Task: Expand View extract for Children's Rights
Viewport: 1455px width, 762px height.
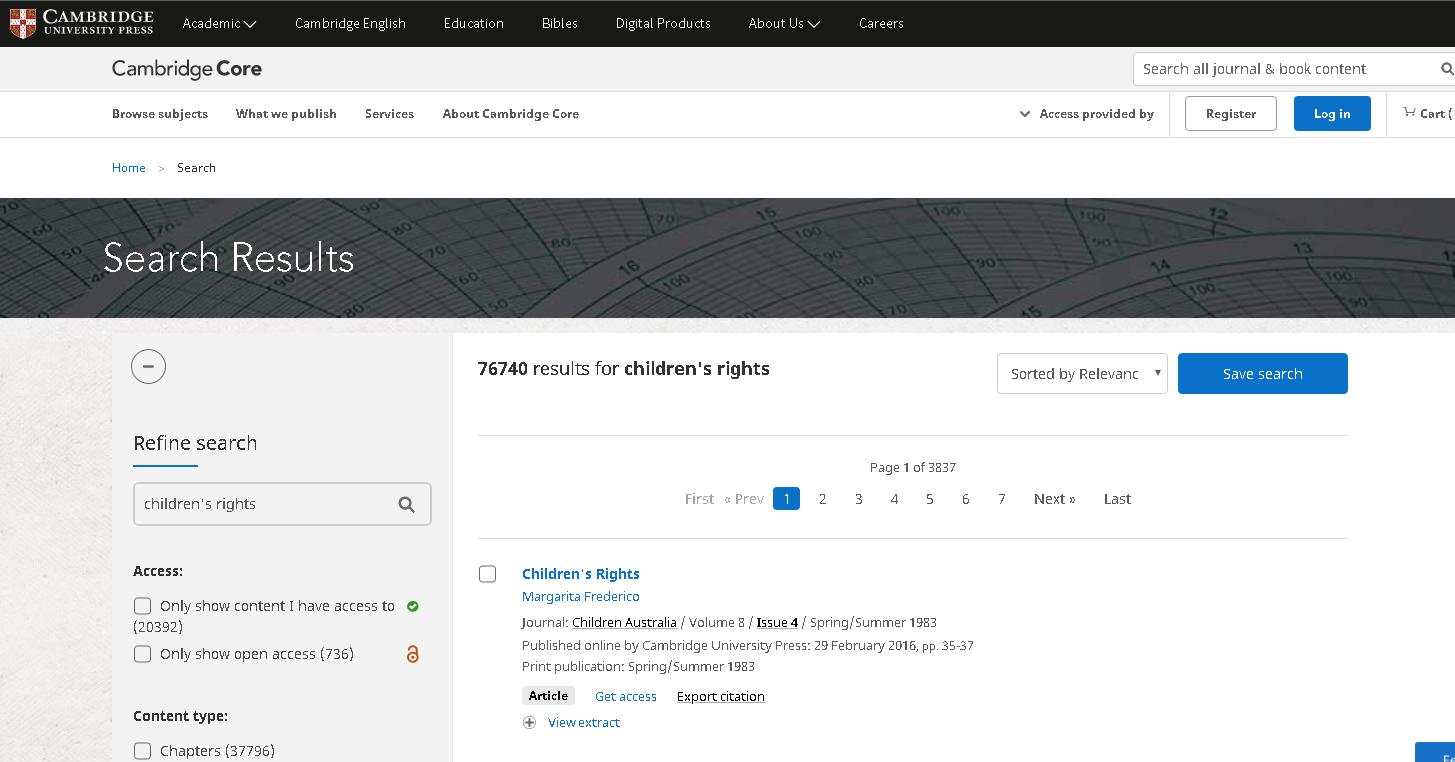Action: [x=584, y=722]
